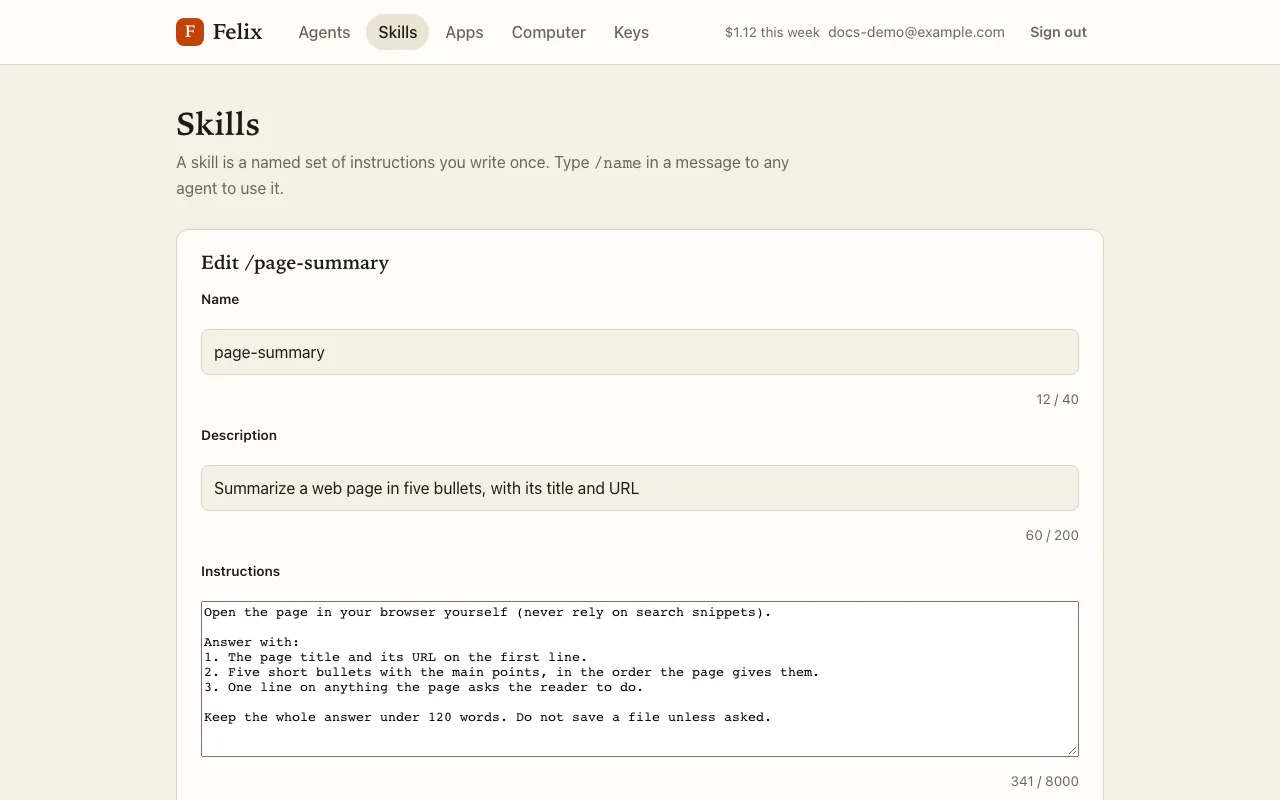Click the Instructions field label

pos(240,571)
